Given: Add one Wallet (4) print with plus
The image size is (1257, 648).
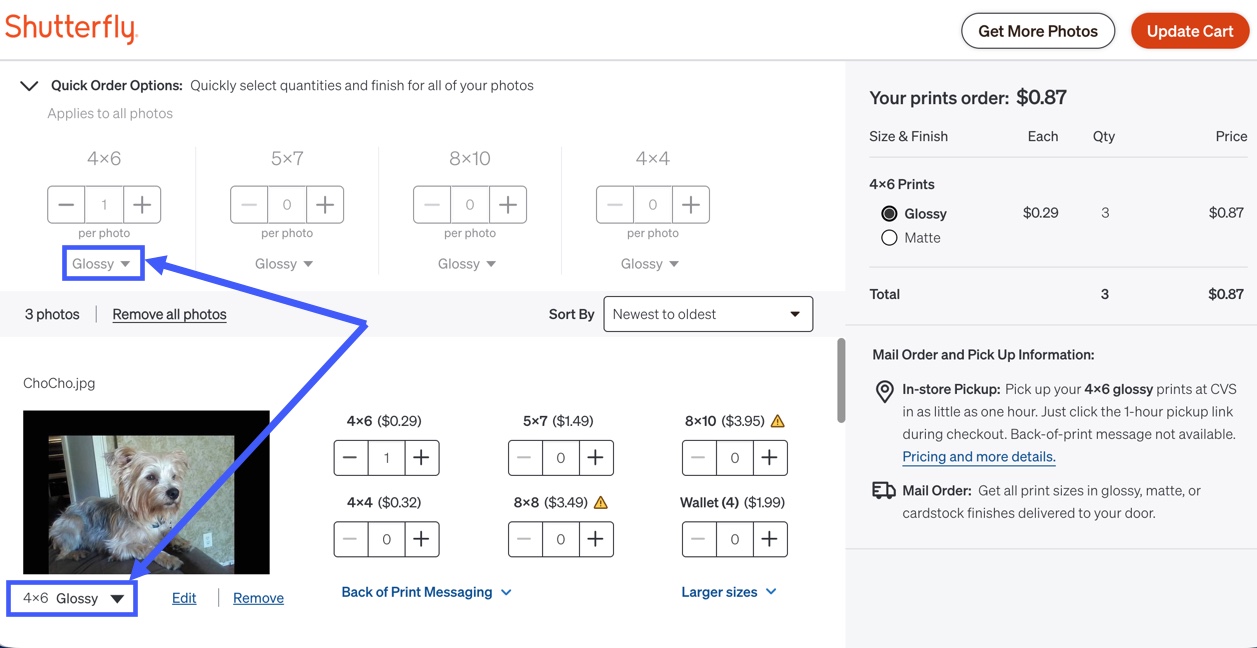Looking at the screenshot, I should click(769, 539).
